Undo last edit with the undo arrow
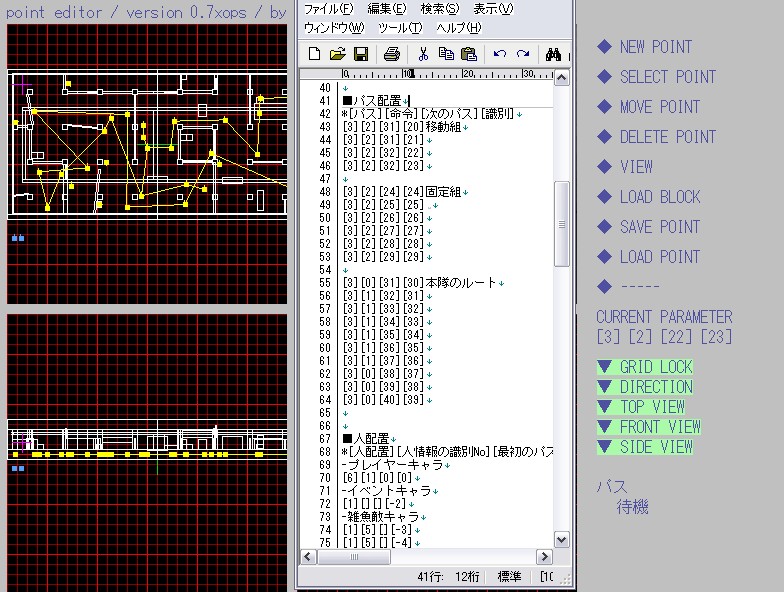 pyautogui.click(x=500, y=54)
